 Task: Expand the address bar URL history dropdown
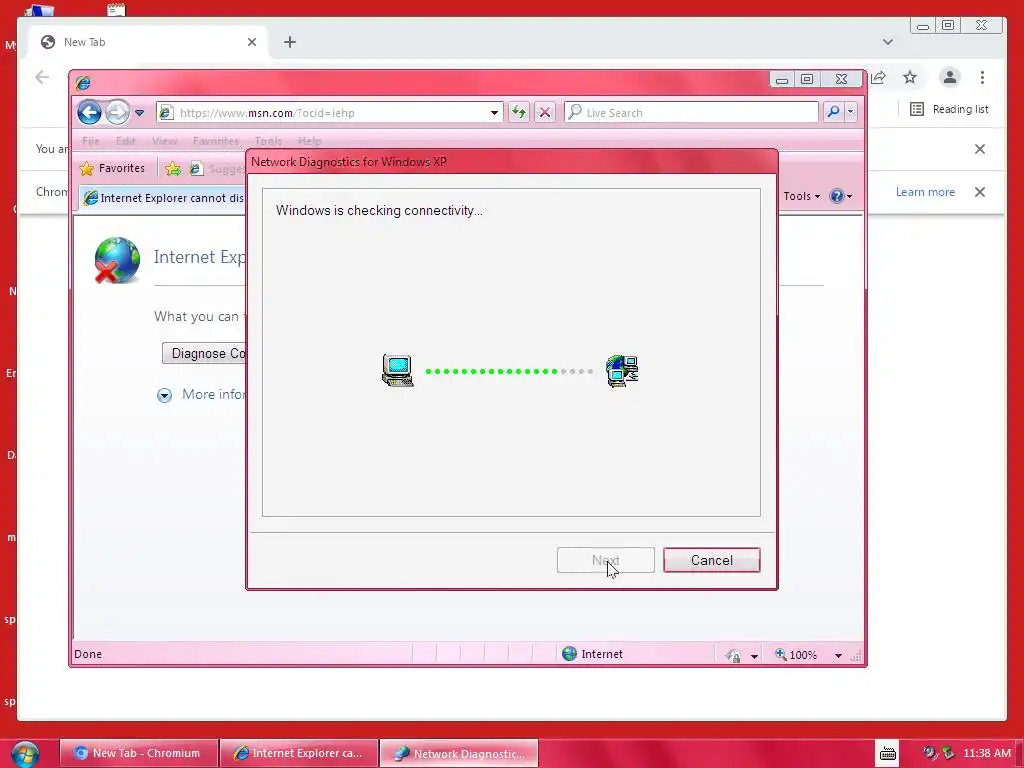[494, 112]
